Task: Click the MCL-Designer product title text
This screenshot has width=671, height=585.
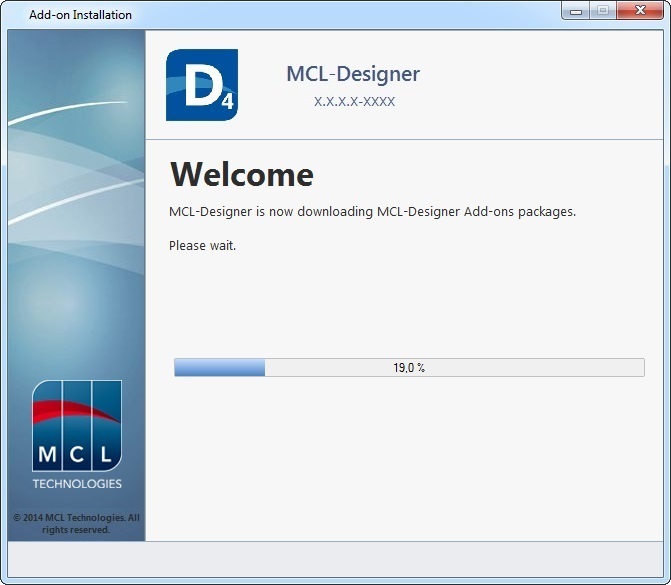Action: click(x=353, y=74)
